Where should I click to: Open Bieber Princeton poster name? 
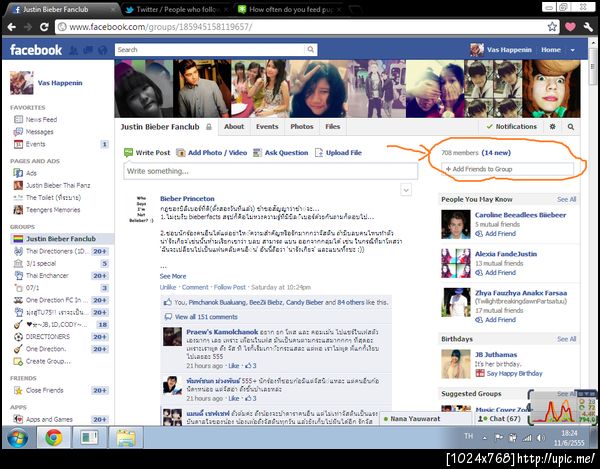[x=187, y=199]
